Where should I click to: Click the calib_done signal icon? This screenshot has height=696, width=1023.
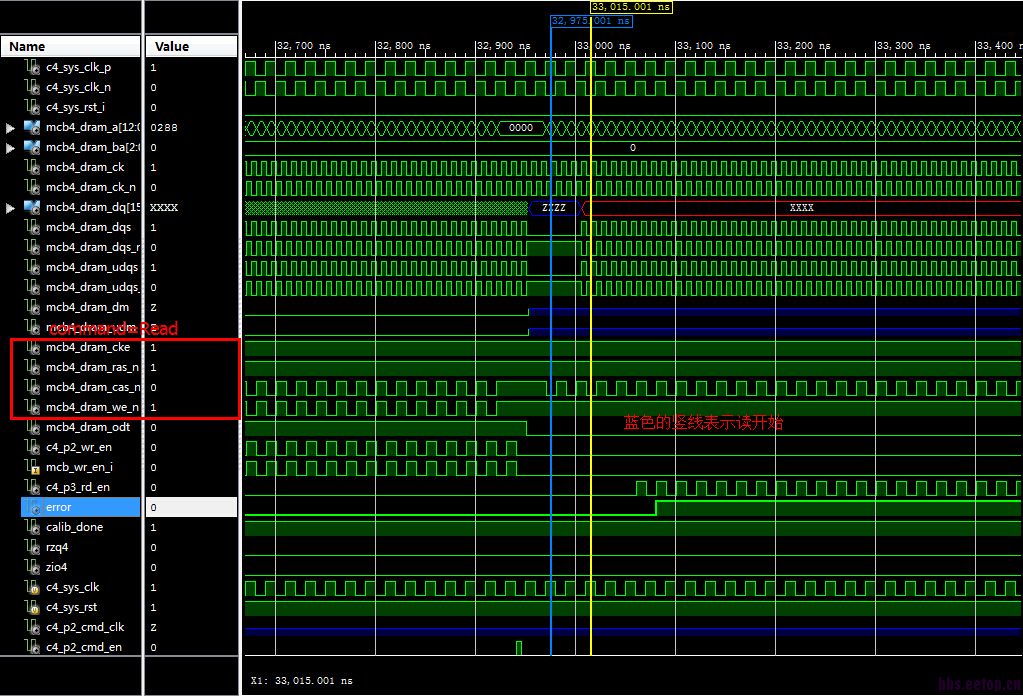(x=32, y=527)
